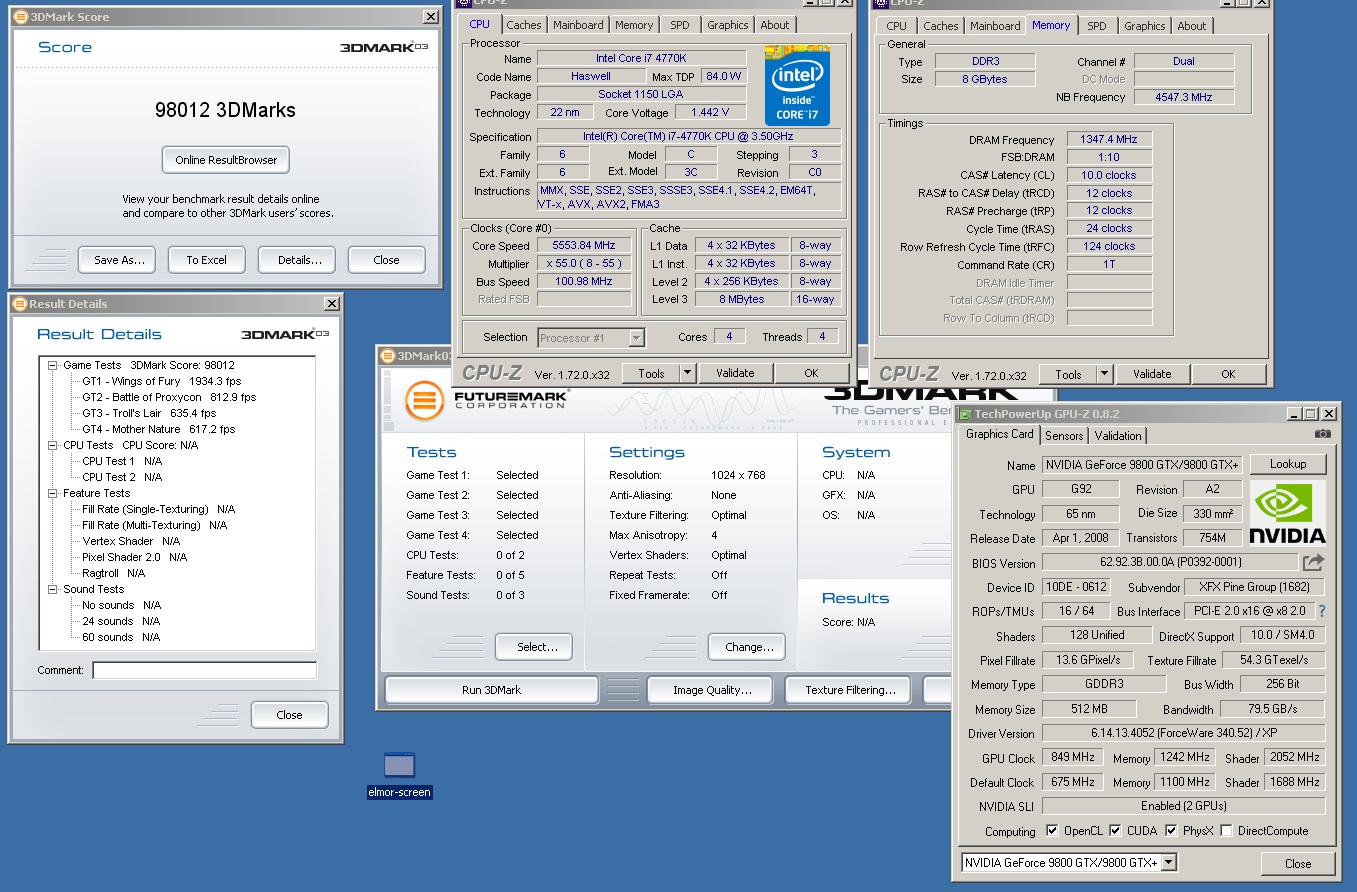Screen dimensions: 1357x892
Task: Open the About tab in CPU-Z memory window
Action: [x=1191, y=26]
